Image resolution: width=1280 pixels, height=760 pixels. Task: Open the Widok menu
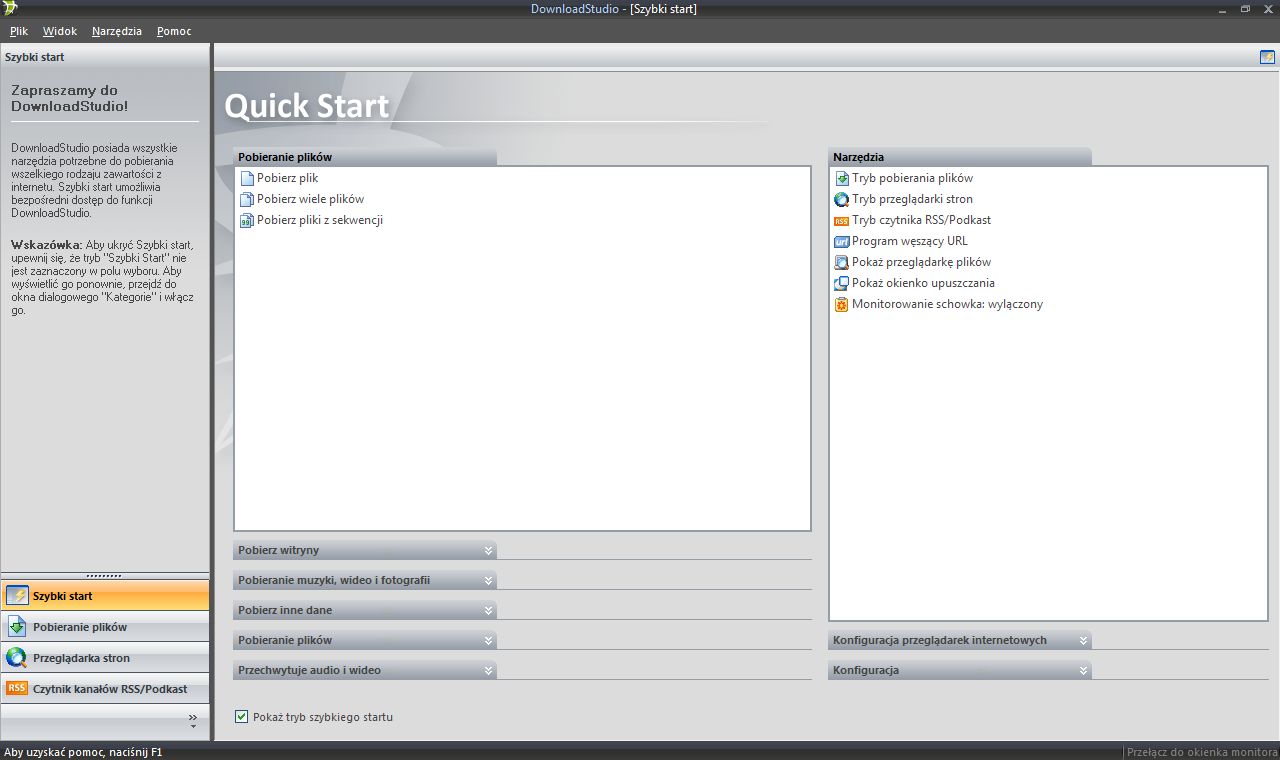point(59,31)
